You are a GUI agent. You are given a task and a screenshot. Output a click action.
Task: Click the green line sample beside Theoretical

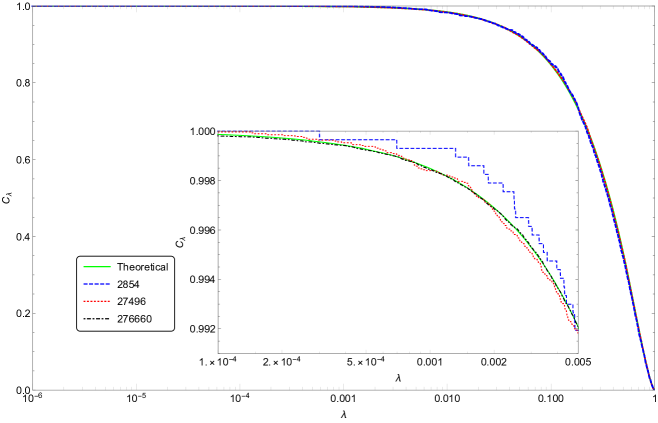[x=97, y=267]
